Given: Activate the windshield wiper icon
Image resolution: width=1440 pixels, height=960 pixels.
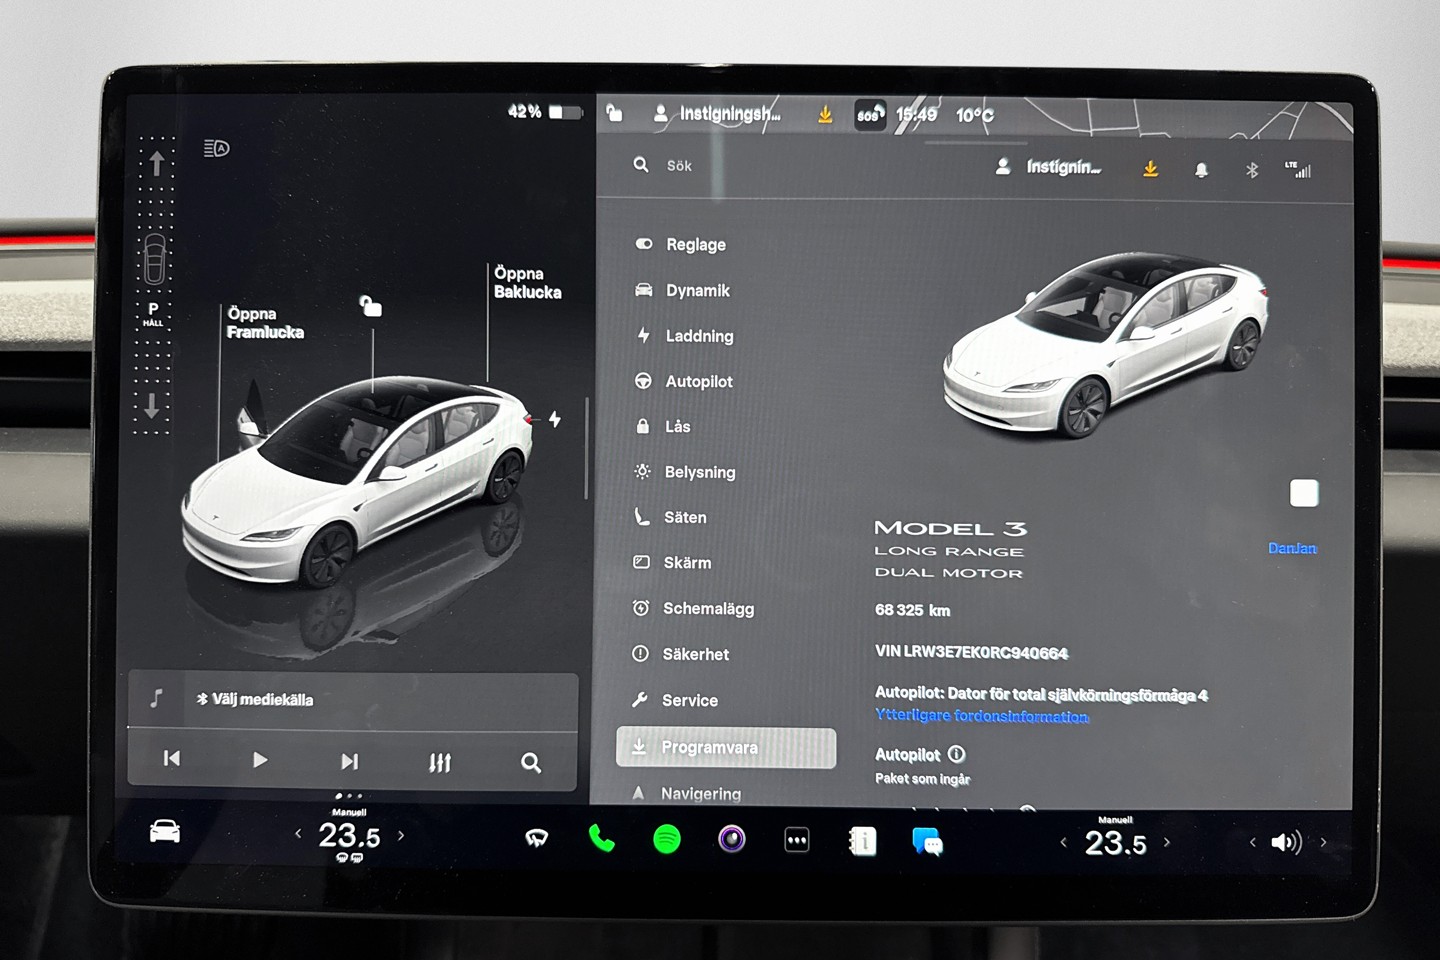Looking at the screenshot, I should pyautogui.click(x=537, y=838).
